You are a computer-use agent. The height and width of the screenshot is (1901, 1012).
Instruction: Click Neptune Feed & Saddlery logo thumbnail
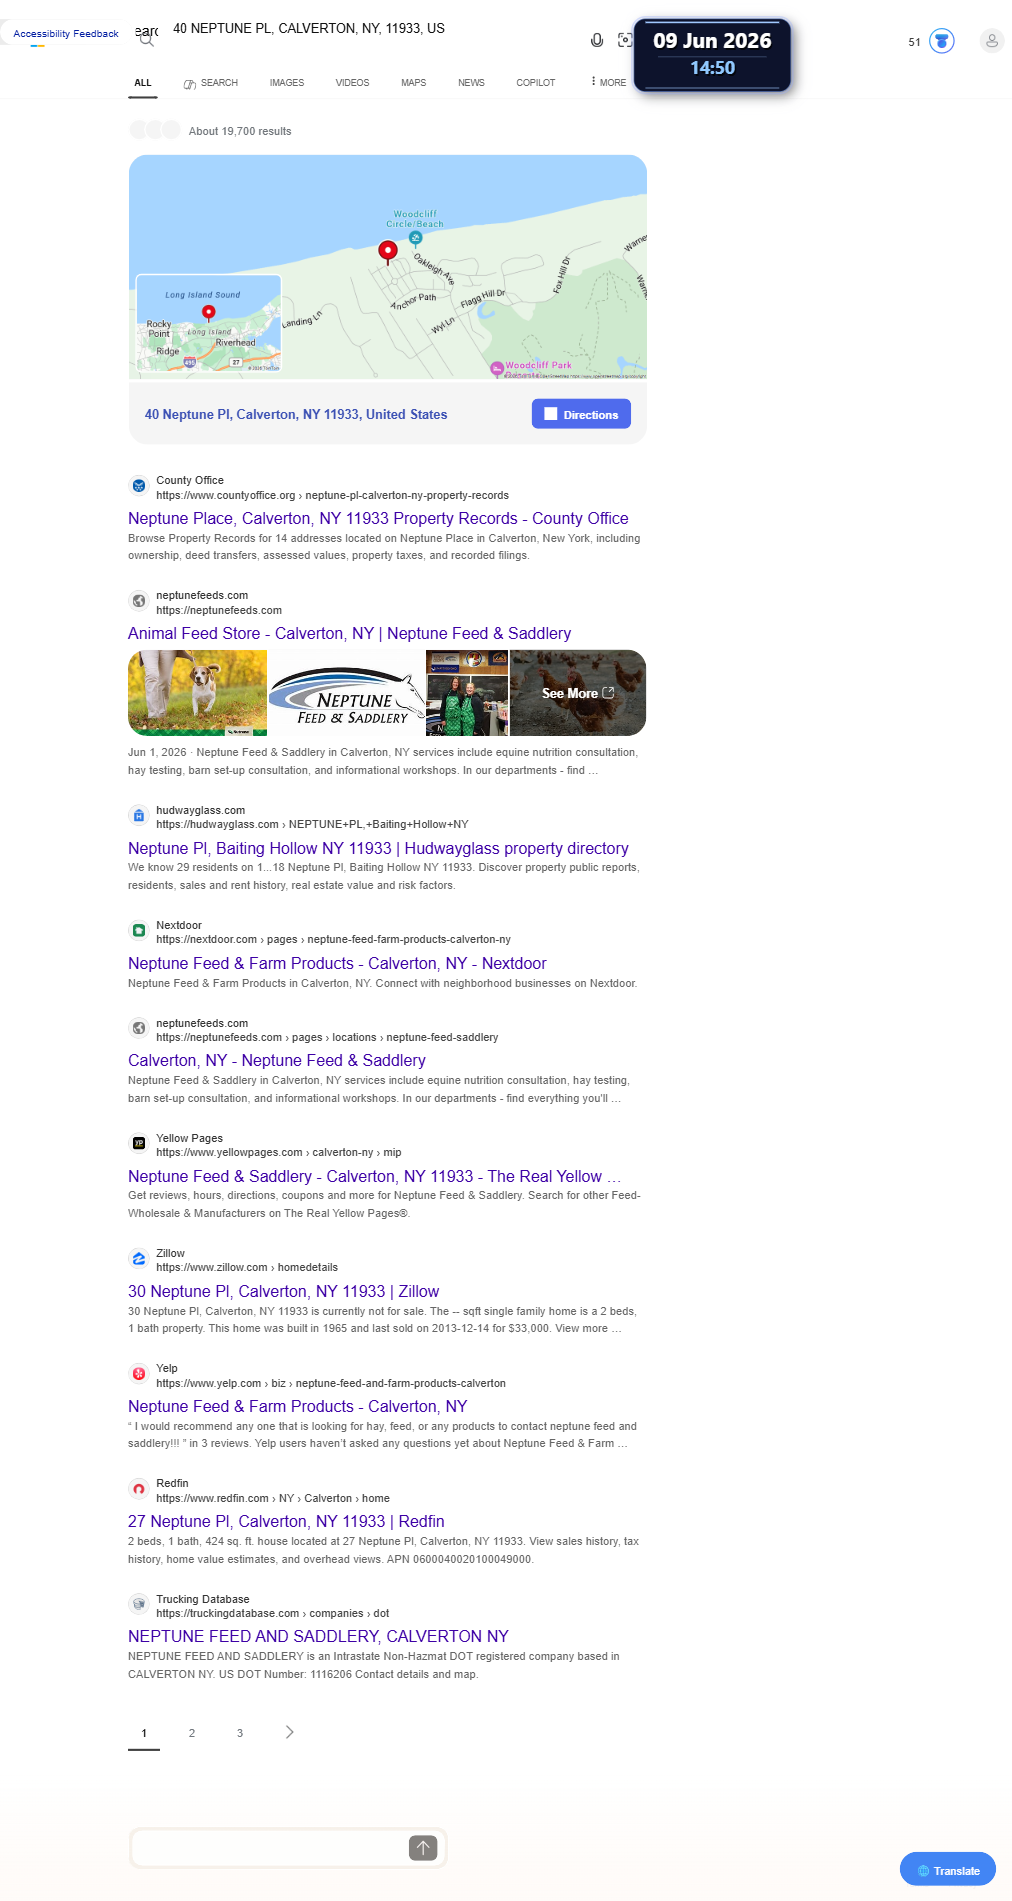click(347, 693)
